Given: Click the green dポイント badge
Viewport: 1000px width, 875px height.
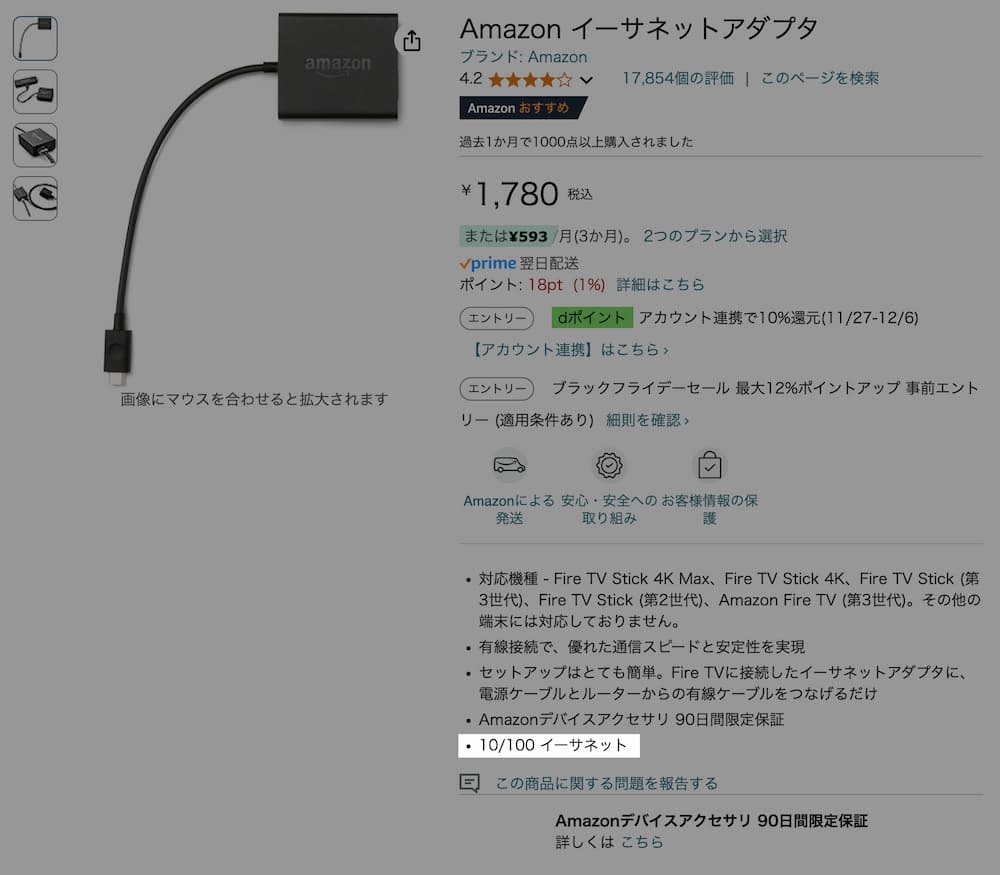Looking at the screenshot, I should pyautogui.click(x=592, y=318).
